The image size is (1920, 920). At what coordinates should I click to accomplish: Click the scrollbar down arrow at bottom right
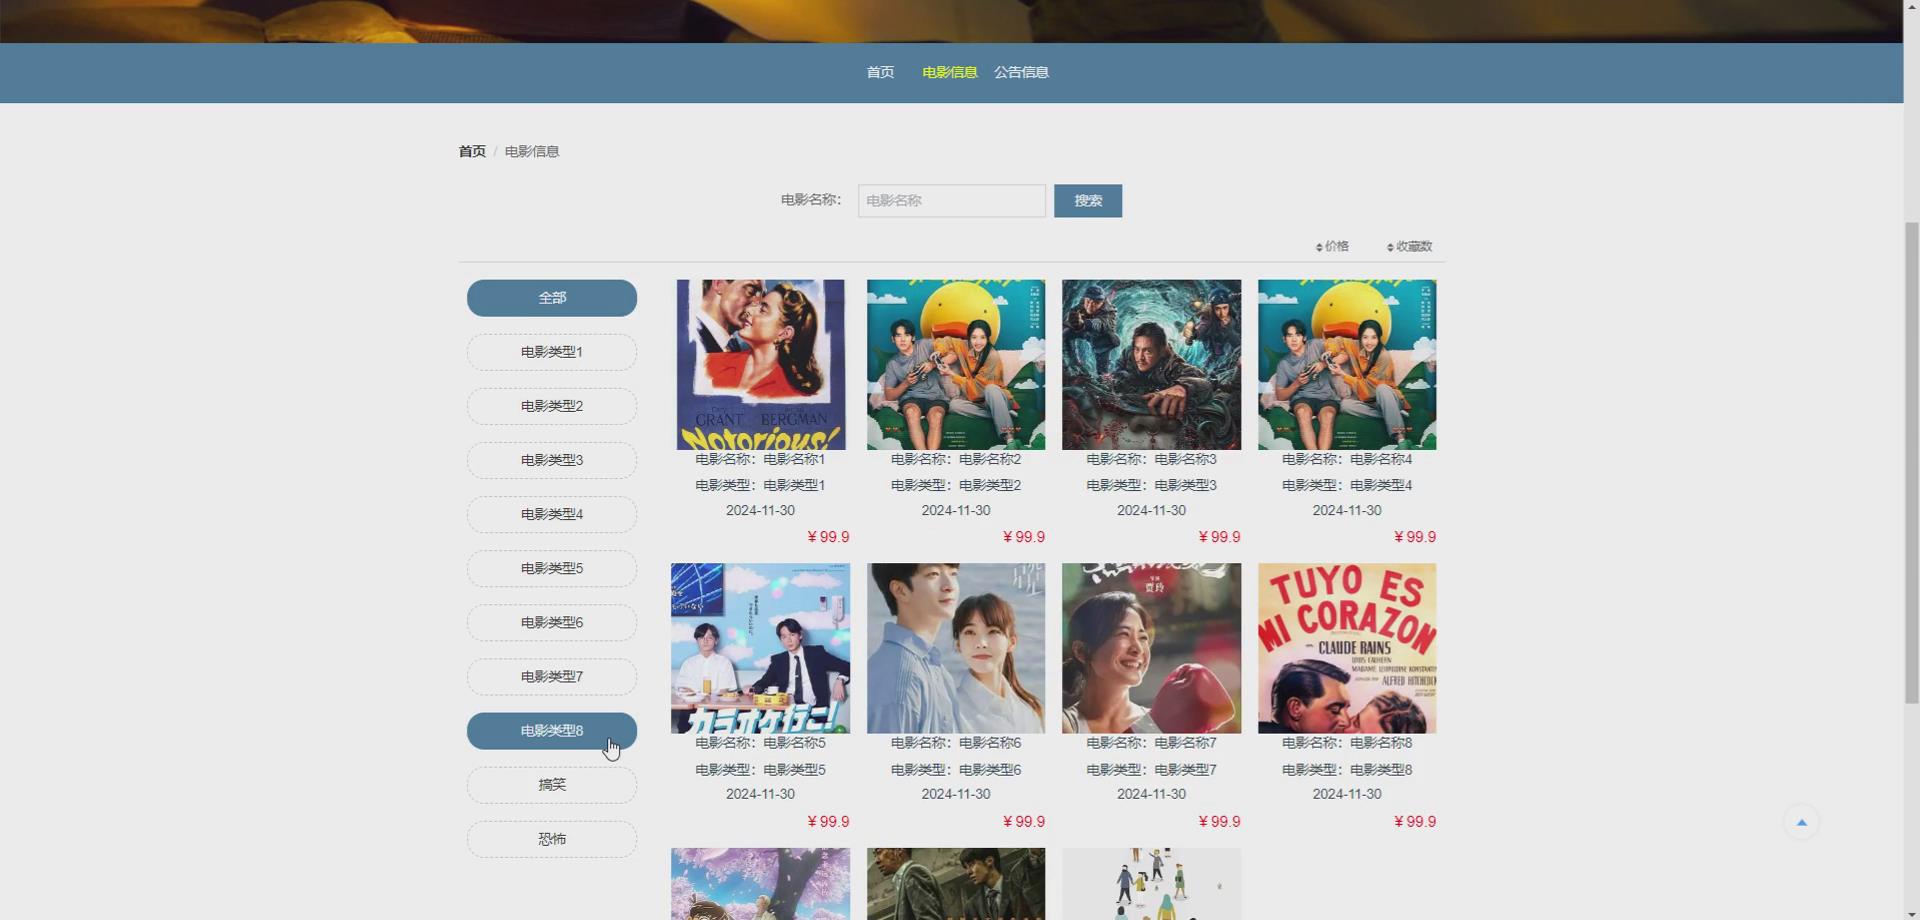coord(1912,911)
